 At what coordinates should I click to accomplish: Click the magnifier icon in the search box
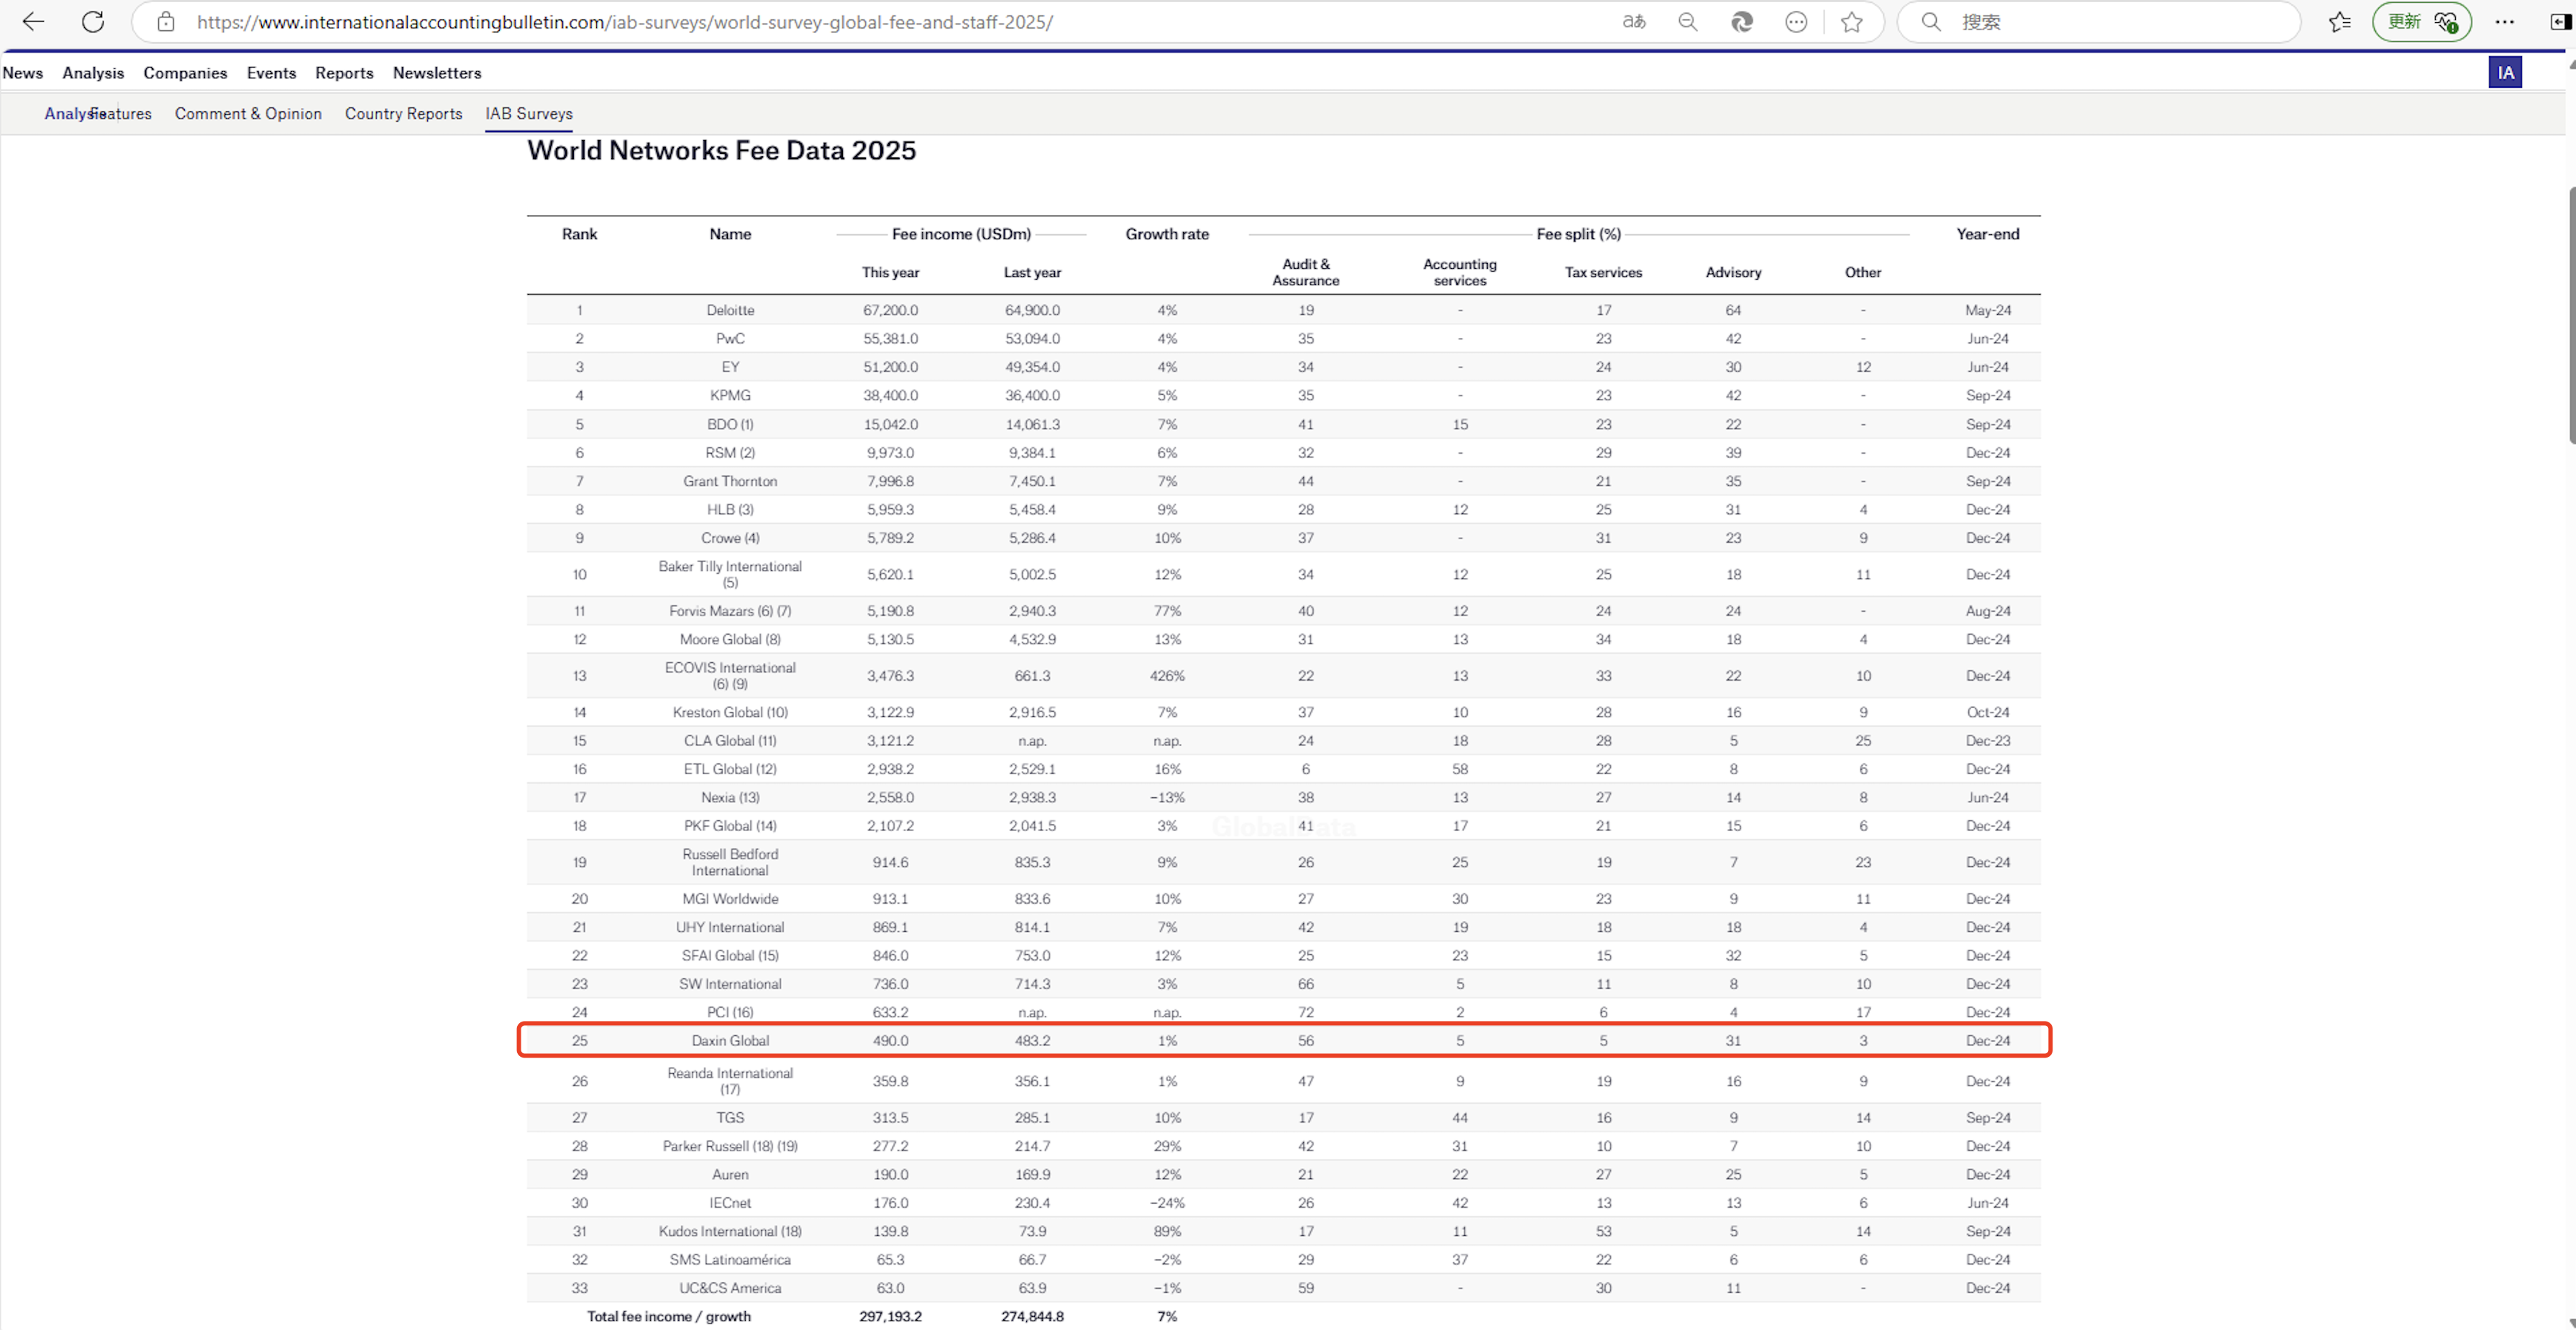tap(1931, 21)
